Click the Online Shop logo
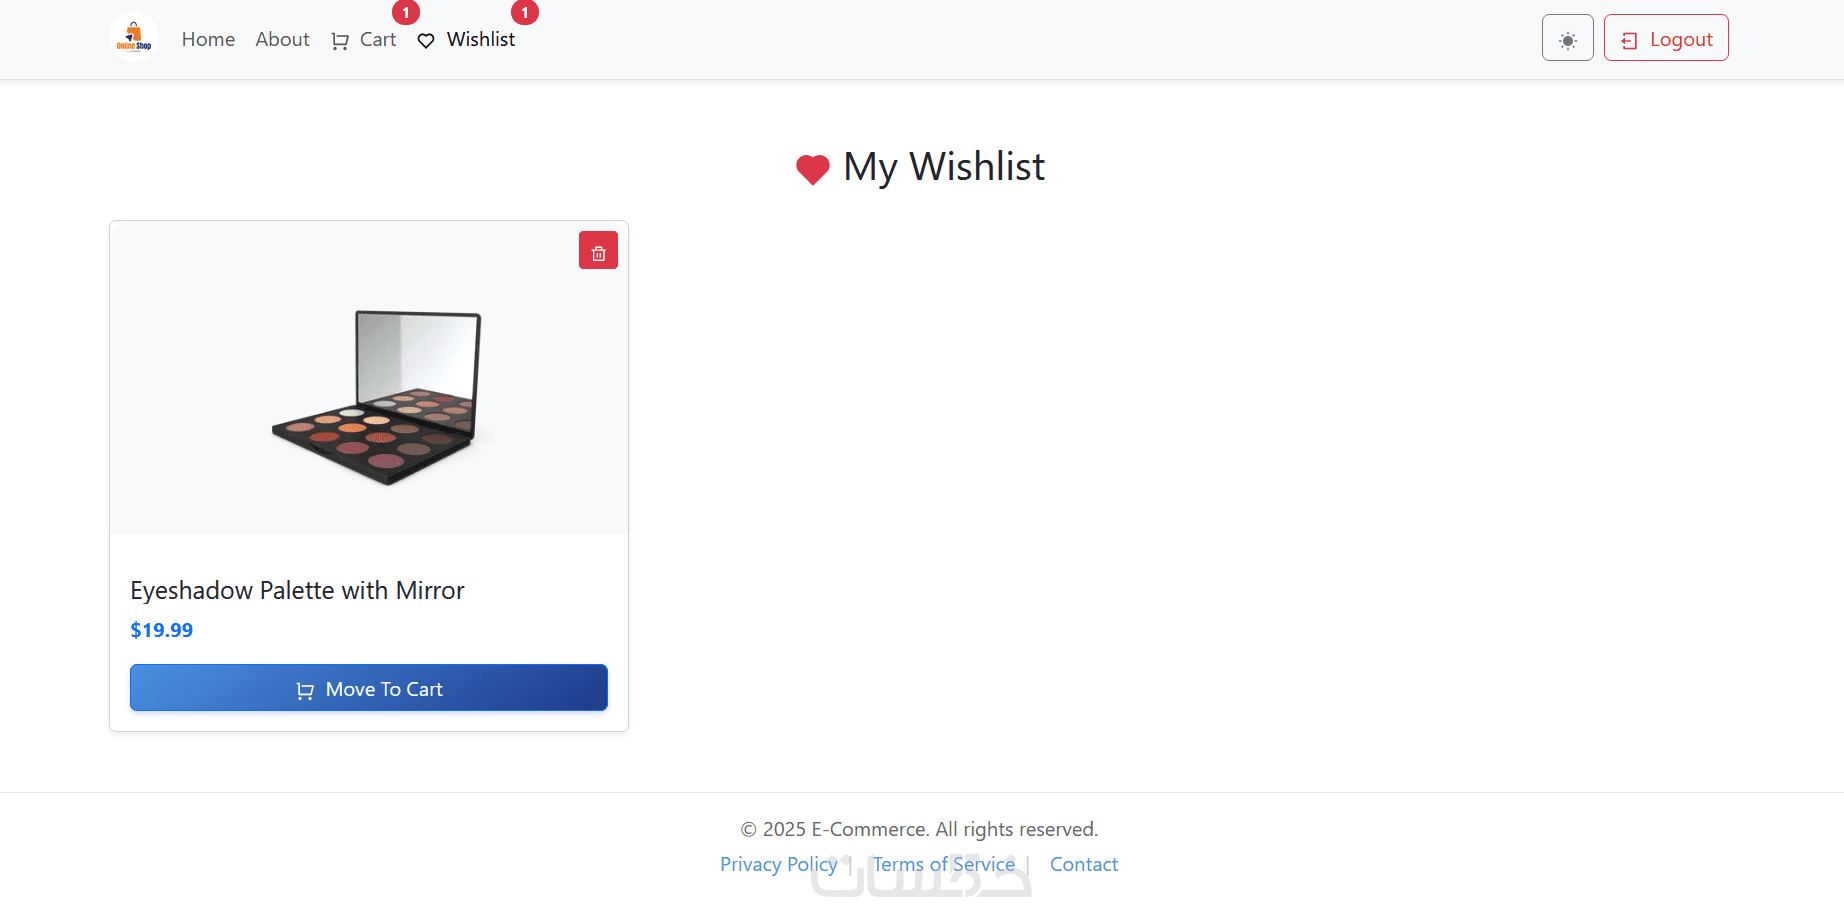 click(x=134, y=38)
